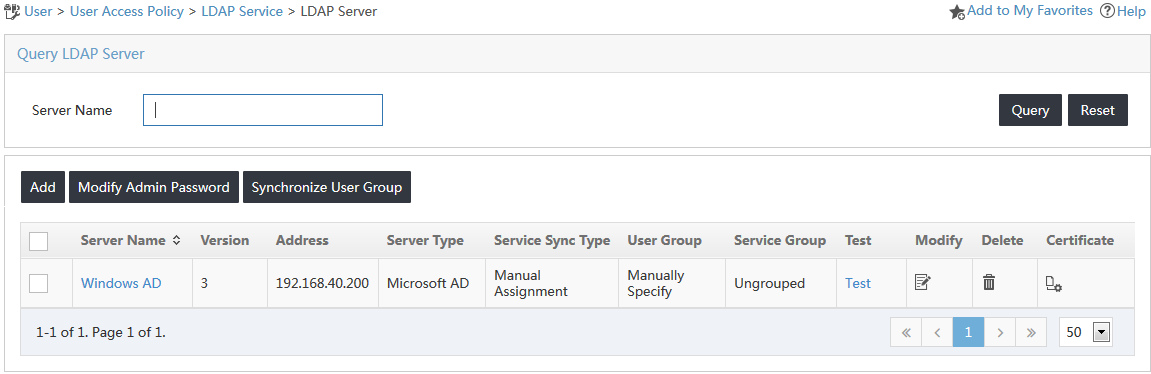Navigate to User Access Policy breadcrumb
The width and height of the screenshot is (1151, 374).
point(126,12)
